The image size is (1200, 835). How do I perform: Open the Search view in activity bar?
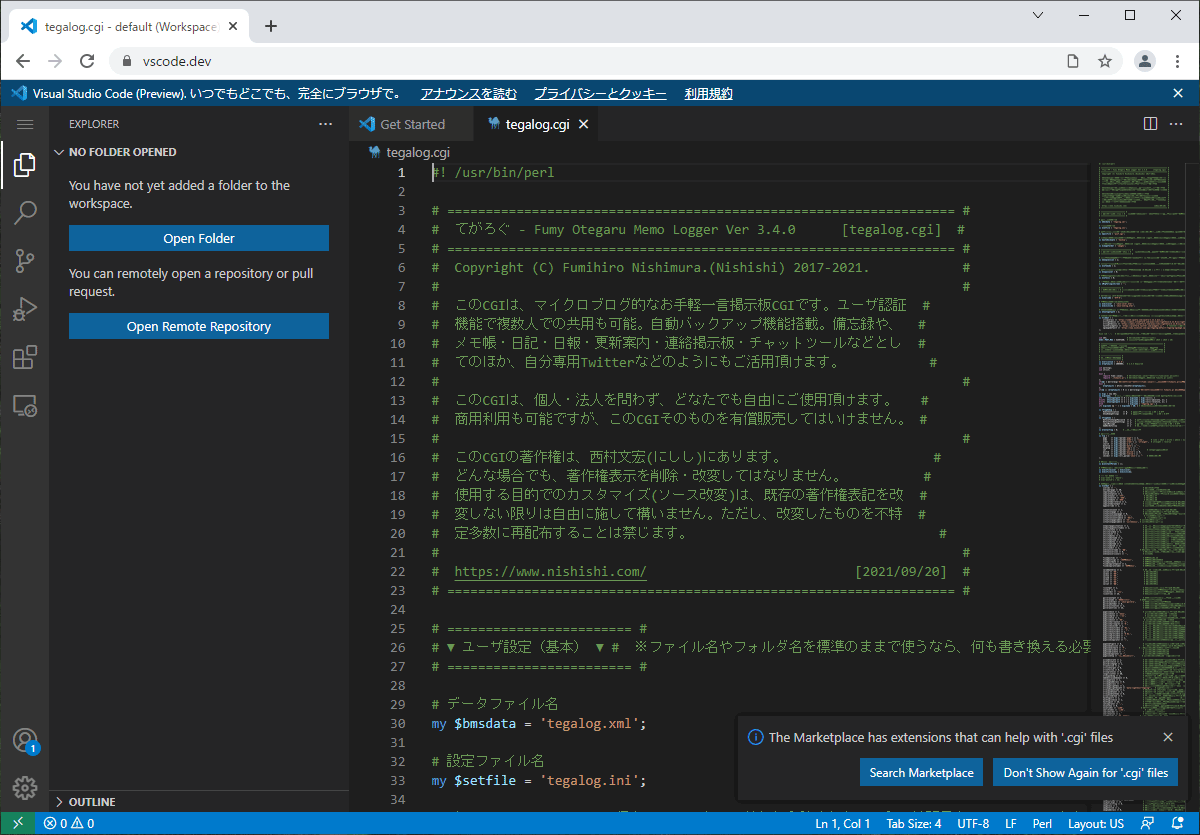click(25, 213)
